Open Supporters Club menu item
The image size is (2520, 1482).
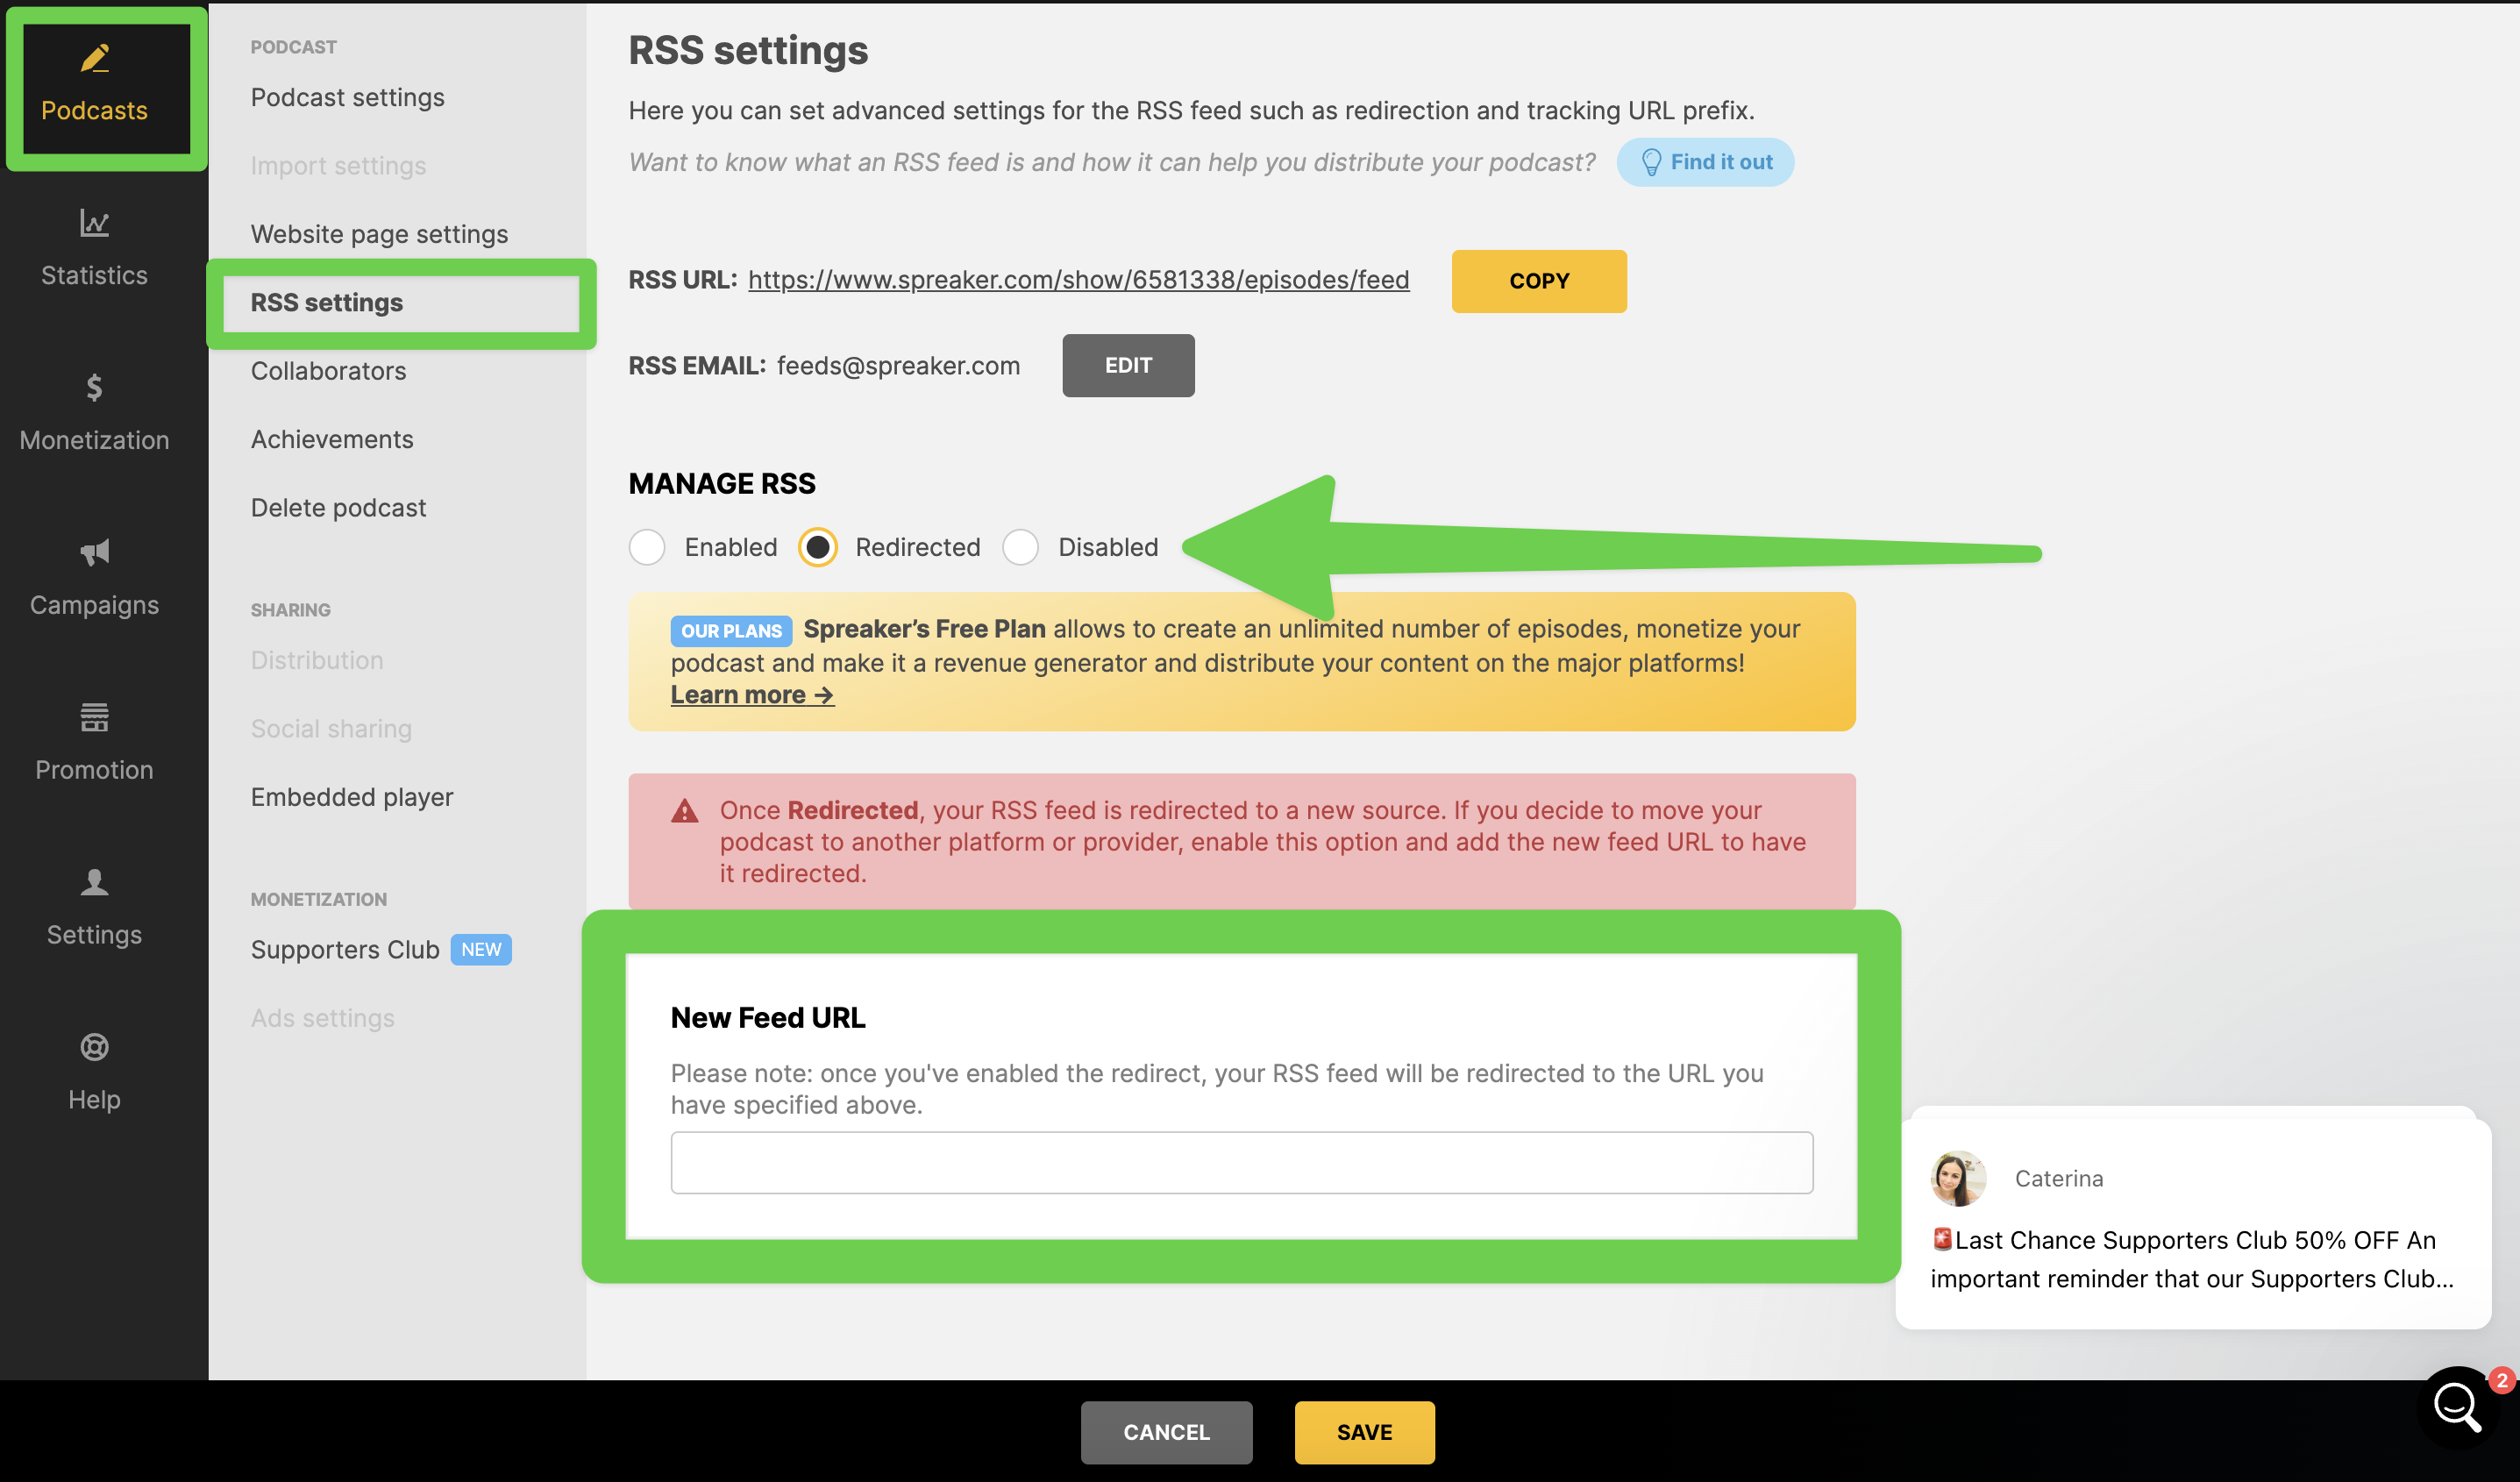[x=345, y=950]
